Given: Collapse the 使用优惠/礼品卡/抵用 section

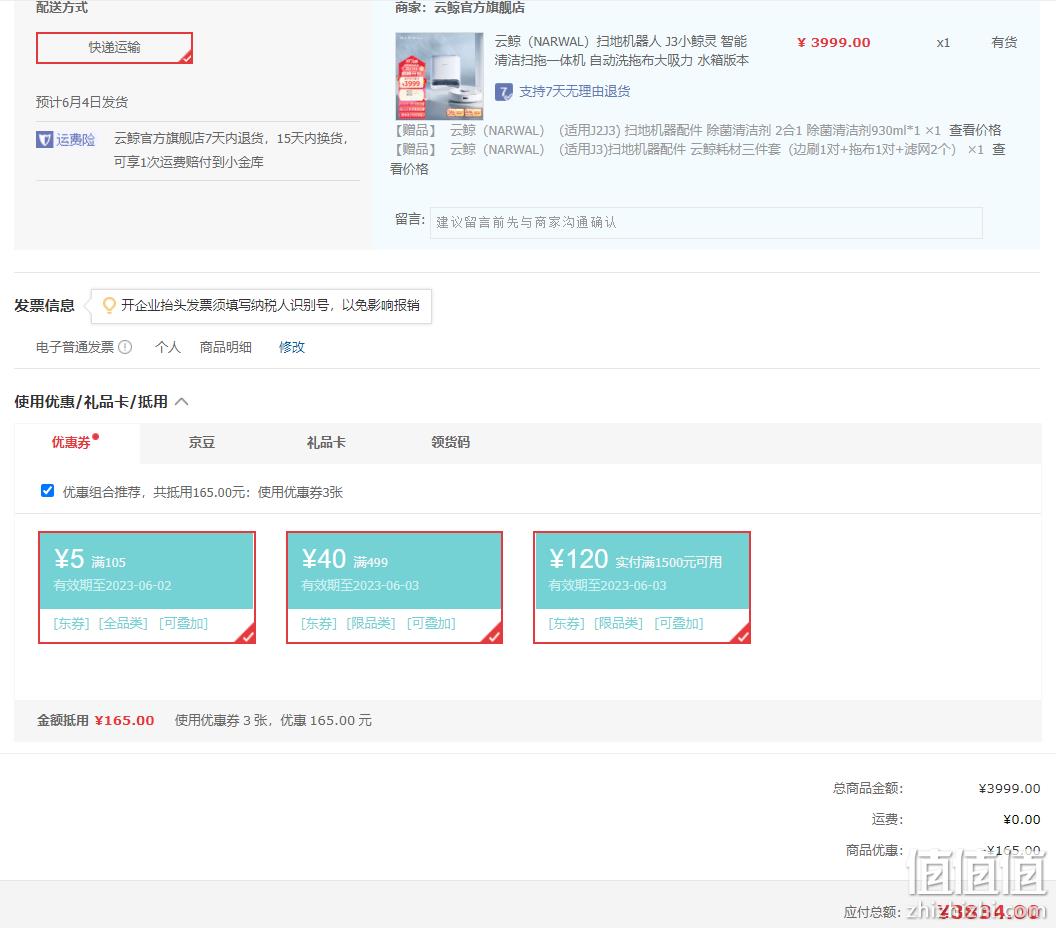Looking at the screenshot, I should (182, 402).
